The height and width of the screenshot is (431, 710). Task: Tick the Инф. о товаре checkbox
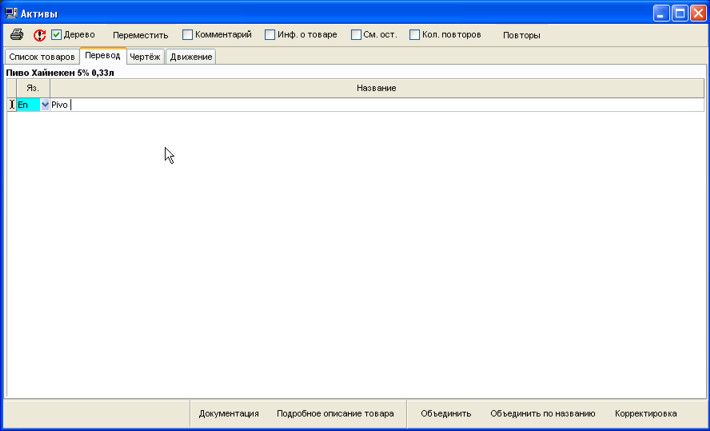tap(270, 35)
